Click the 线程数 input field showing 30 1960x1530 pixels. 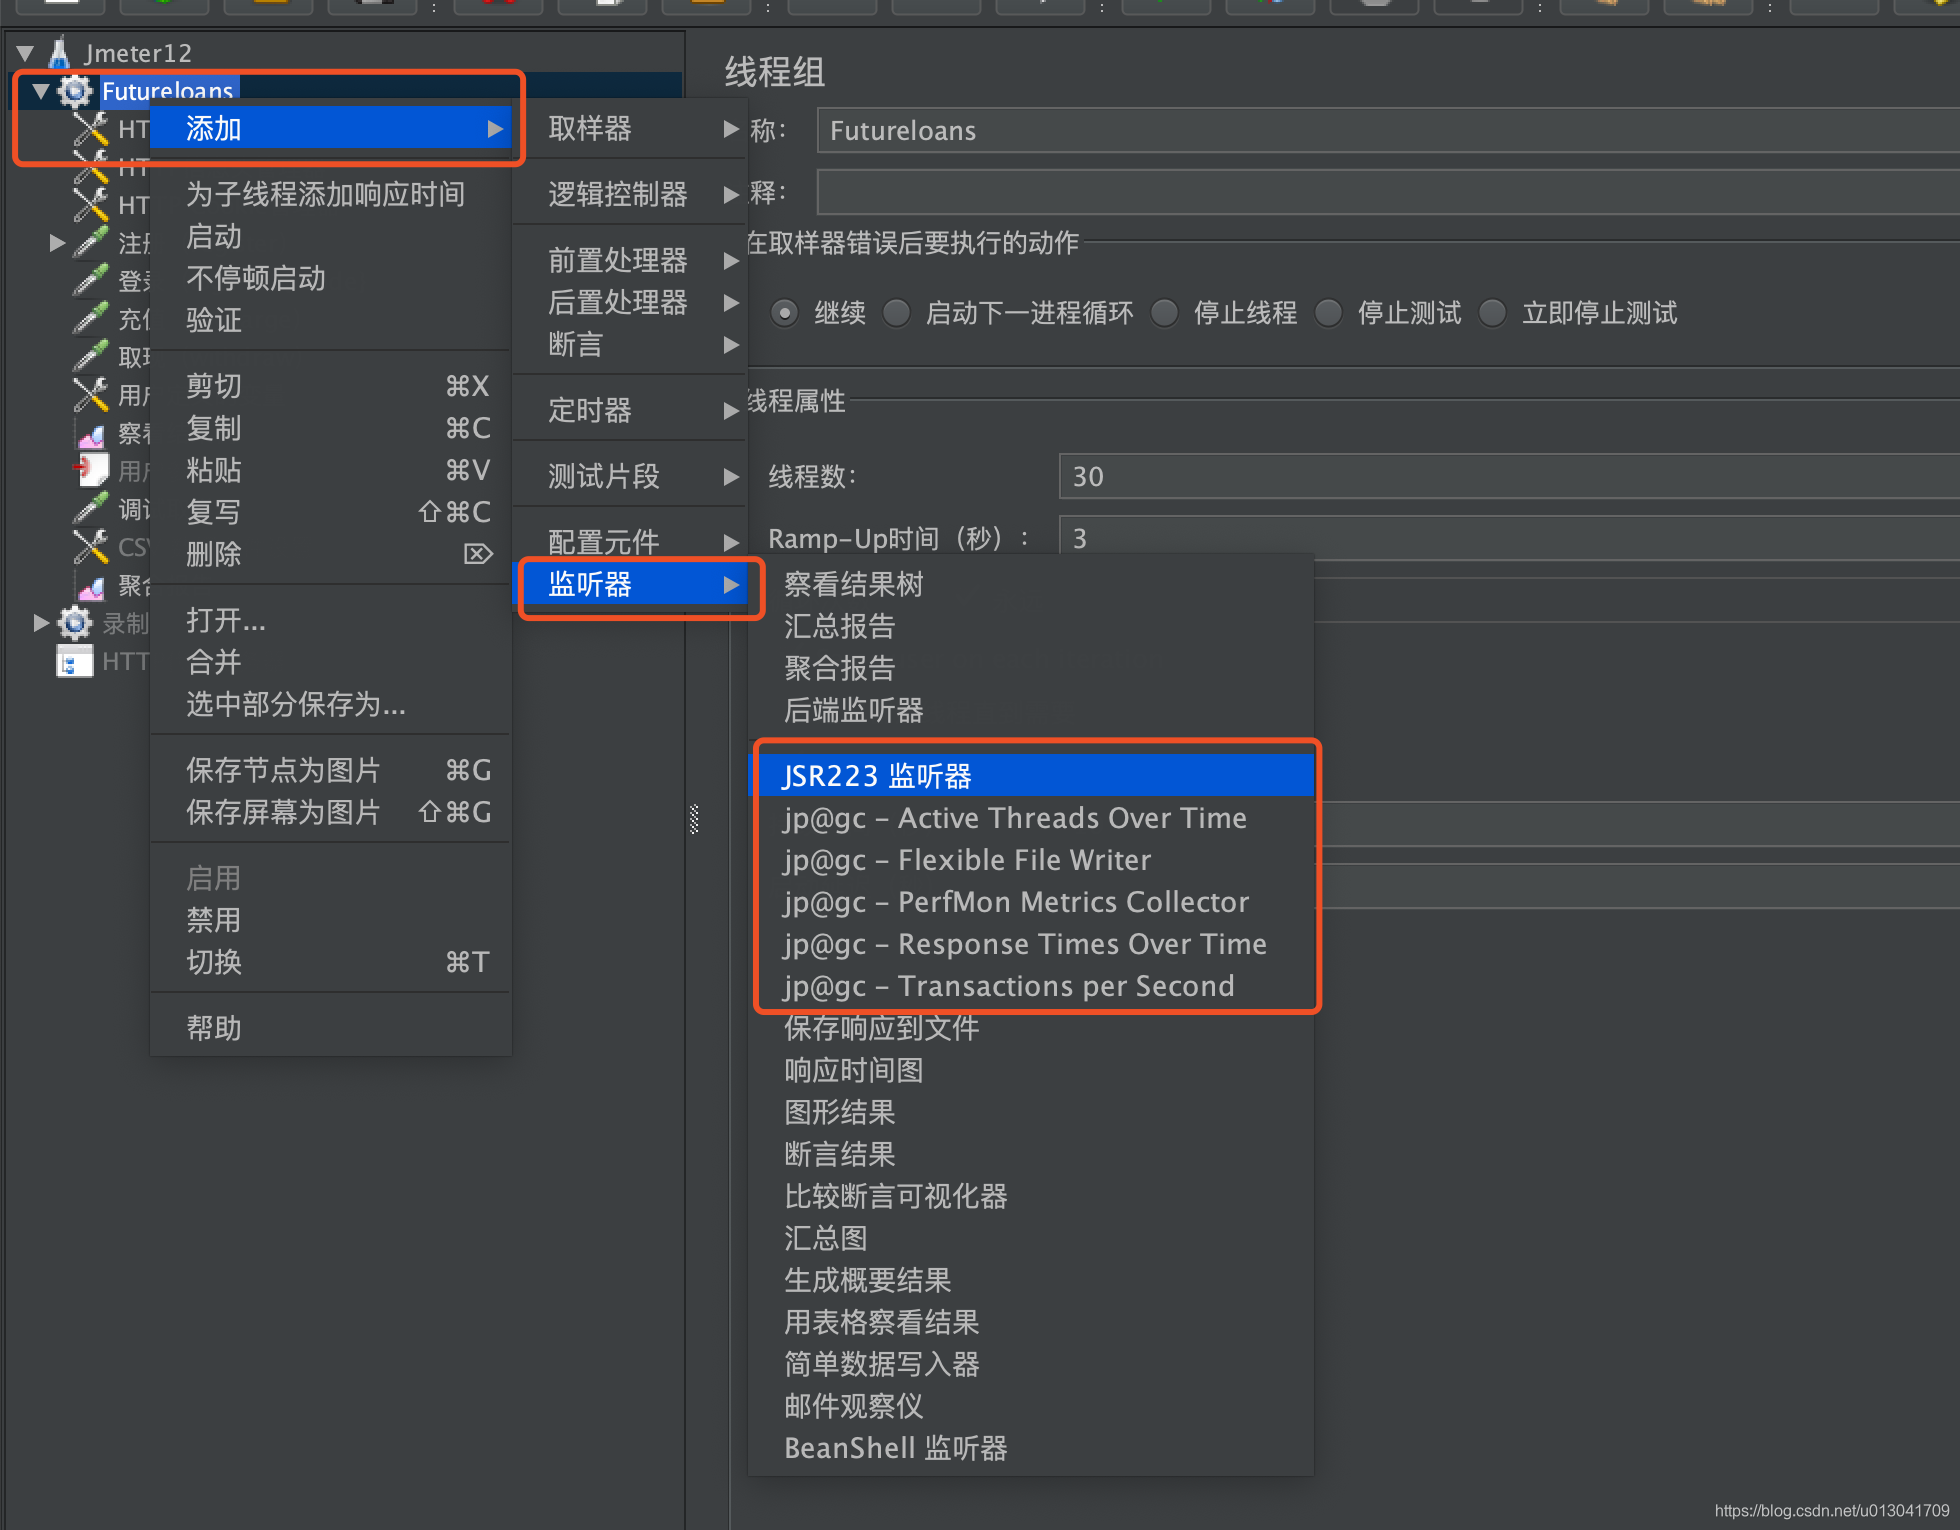(x=1509, y=476)
